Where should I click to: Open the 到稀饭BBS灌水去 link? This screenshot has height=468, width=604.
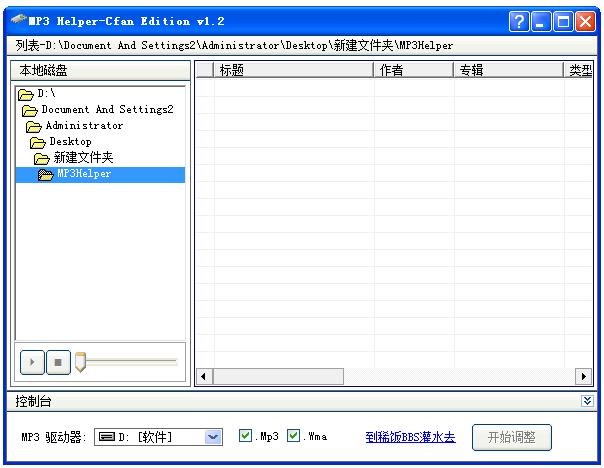(x=410, y=437)
